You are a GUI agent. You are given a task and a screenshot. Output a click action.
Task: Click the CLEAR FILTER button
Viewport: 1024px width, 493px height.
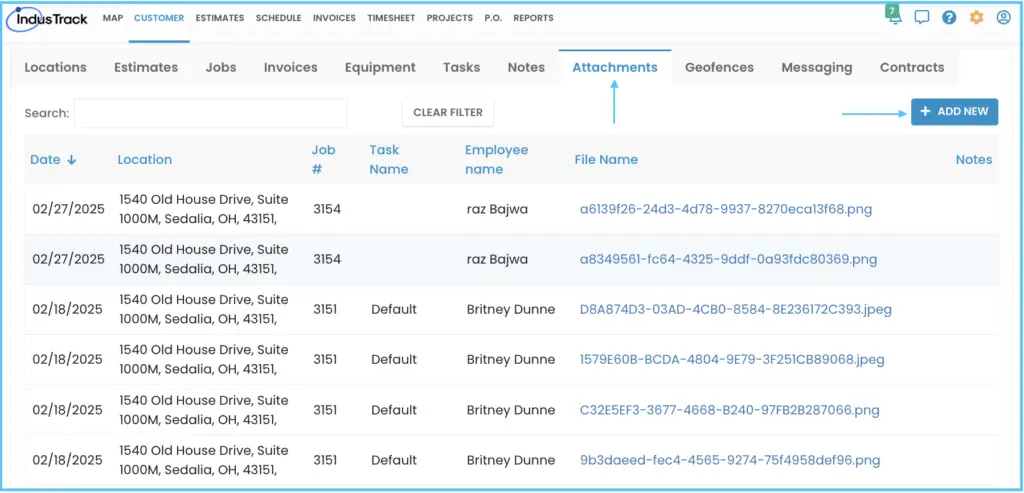448,112
